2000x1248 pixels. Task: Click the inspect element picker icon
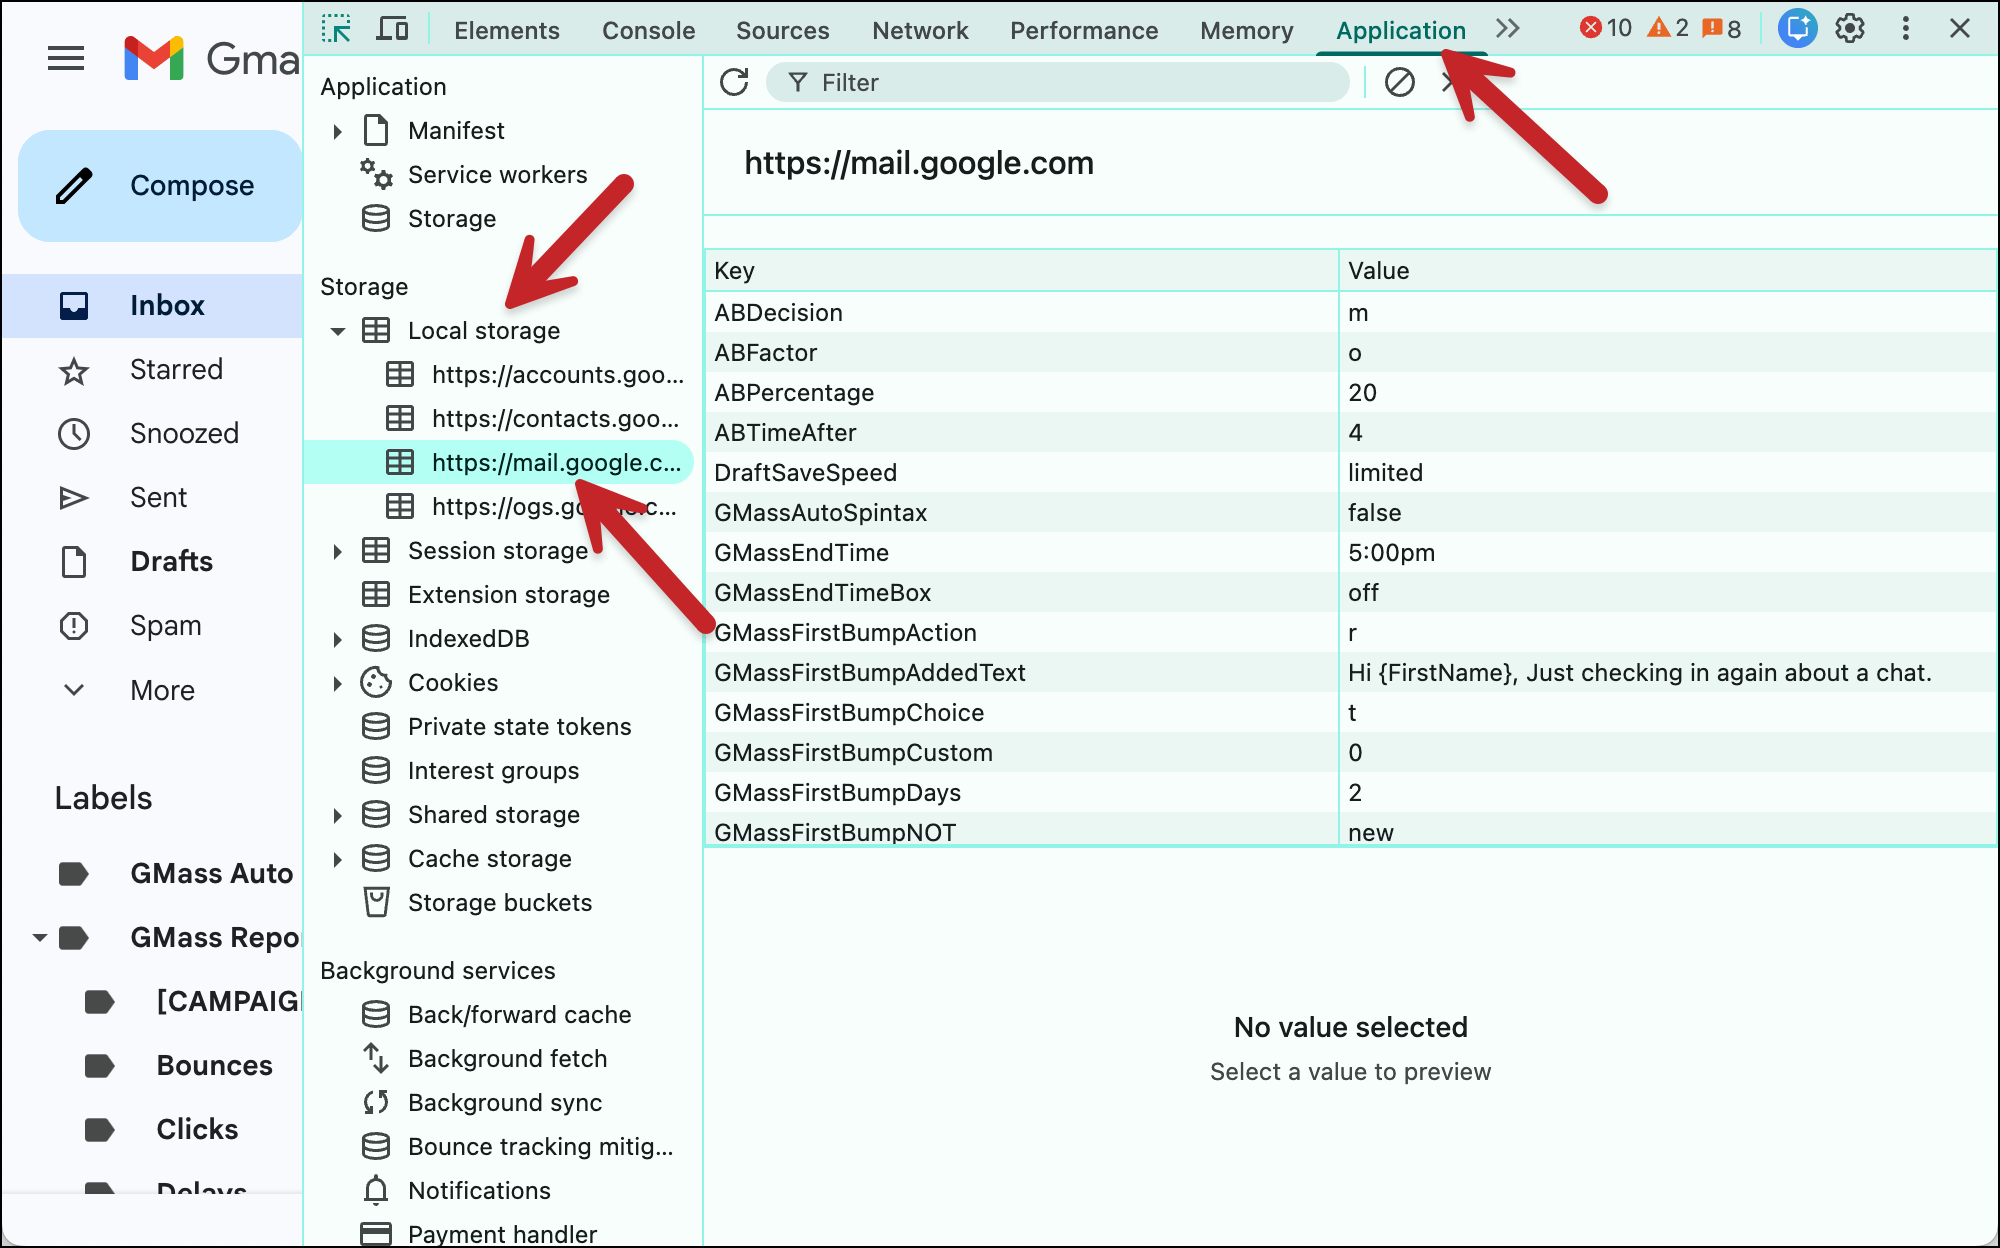336,29
